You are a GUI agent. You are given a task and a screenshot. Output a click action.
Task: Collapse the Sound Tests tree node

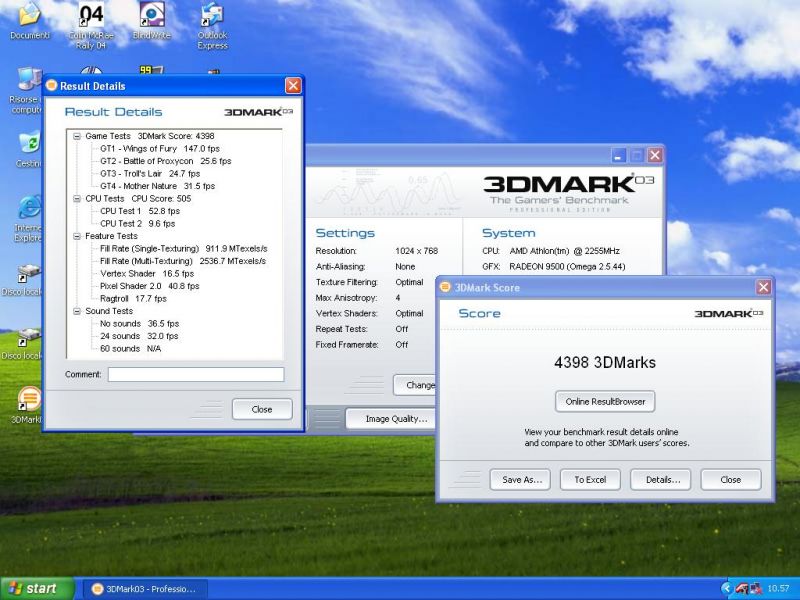click(77, 311)
